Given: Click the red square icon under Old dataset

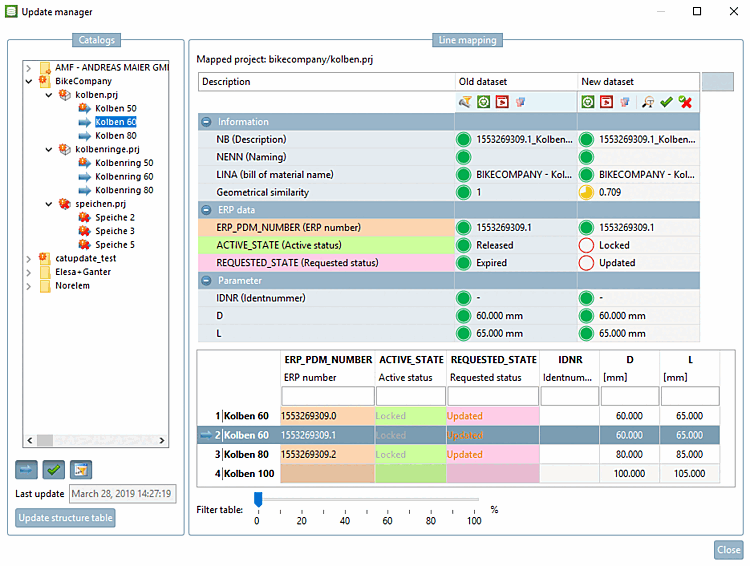Looking at the screenshot, I should point(501,102).
